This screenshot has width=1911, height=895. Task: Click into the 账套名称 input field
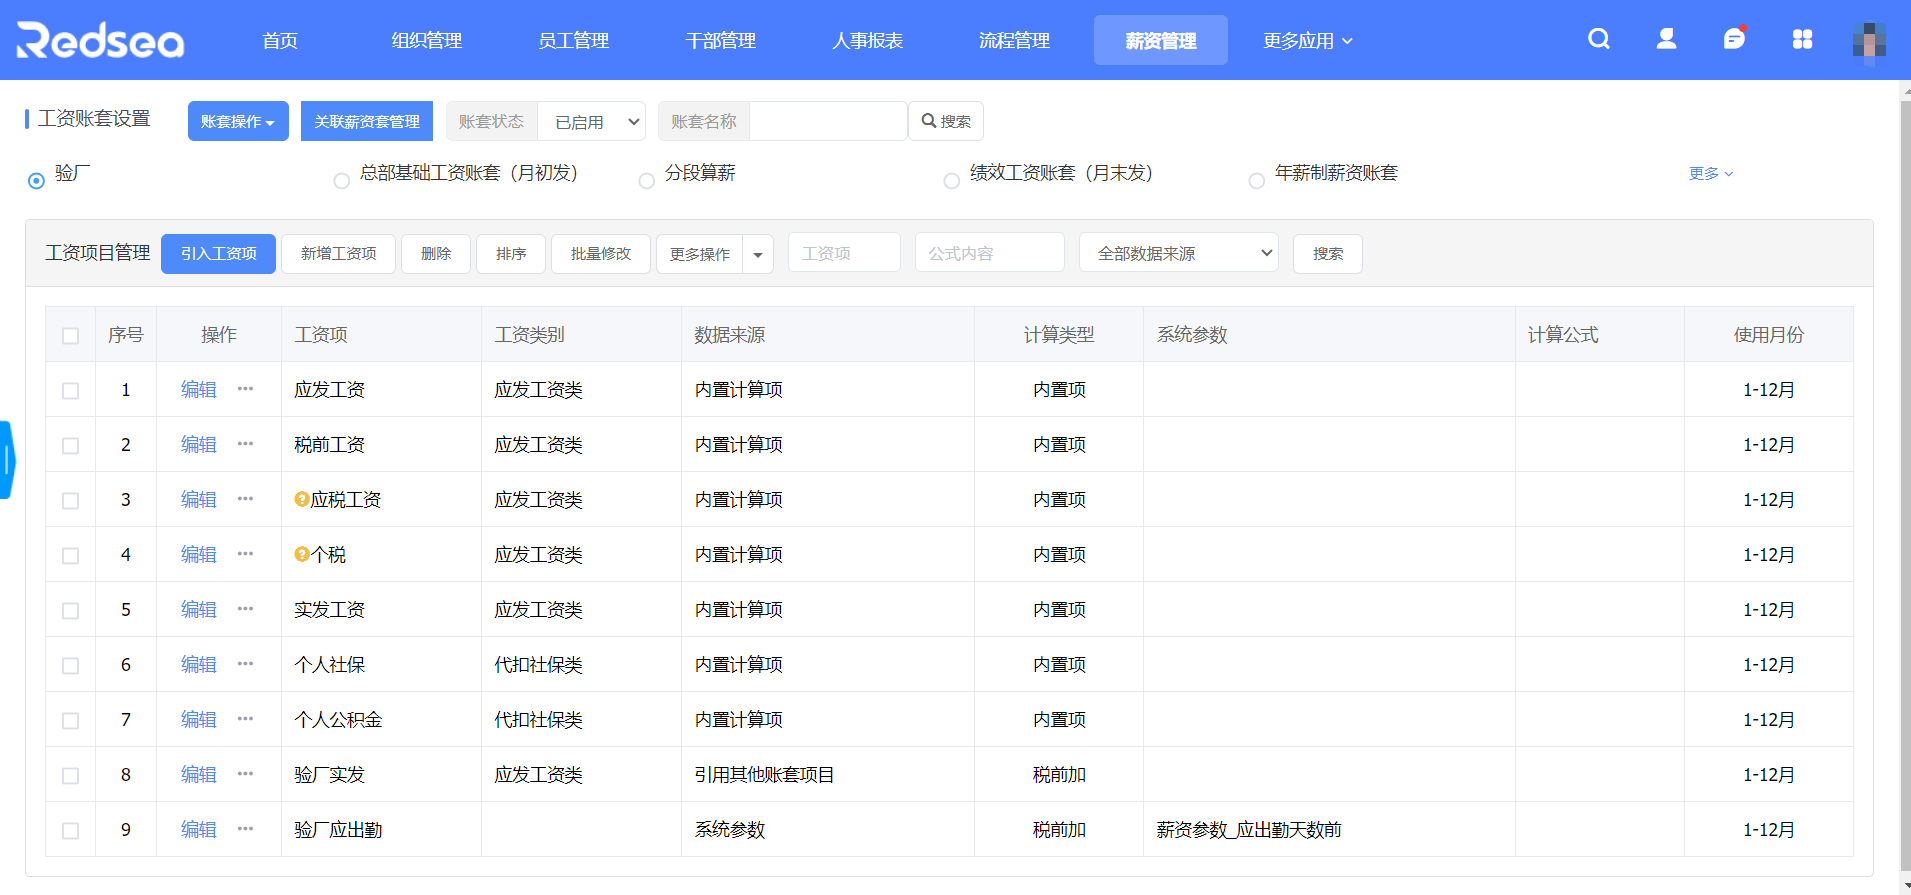(828, 122)
